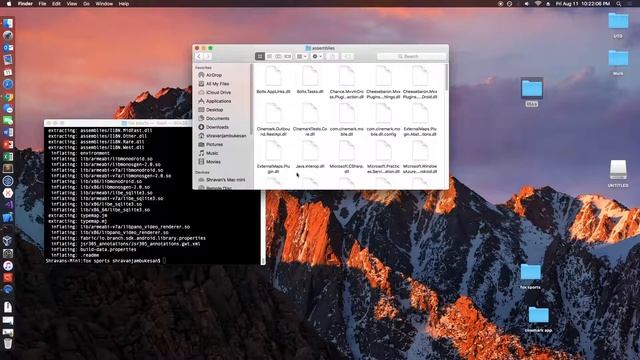Select the Cinemark.Outbound.RestApi.dll file
640x360 pixels.
pos(273,119)
